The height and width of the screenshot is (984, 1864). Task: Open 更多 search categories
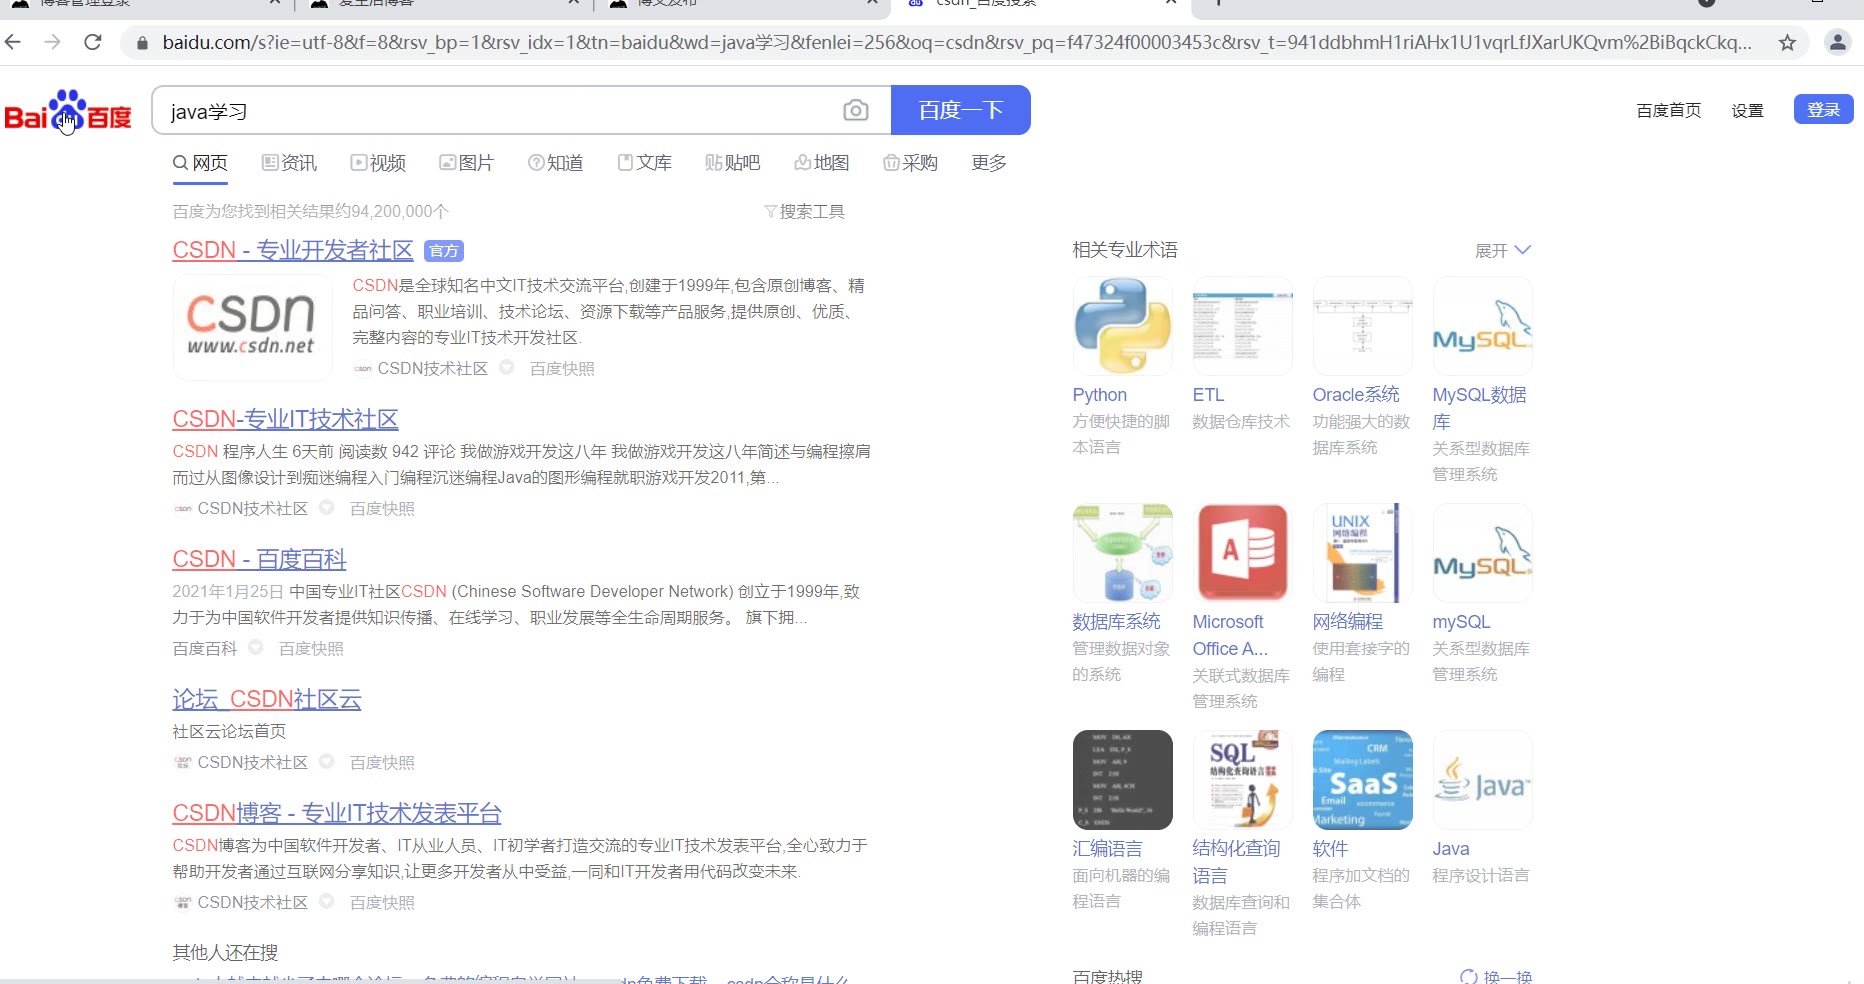pos(989,163)
